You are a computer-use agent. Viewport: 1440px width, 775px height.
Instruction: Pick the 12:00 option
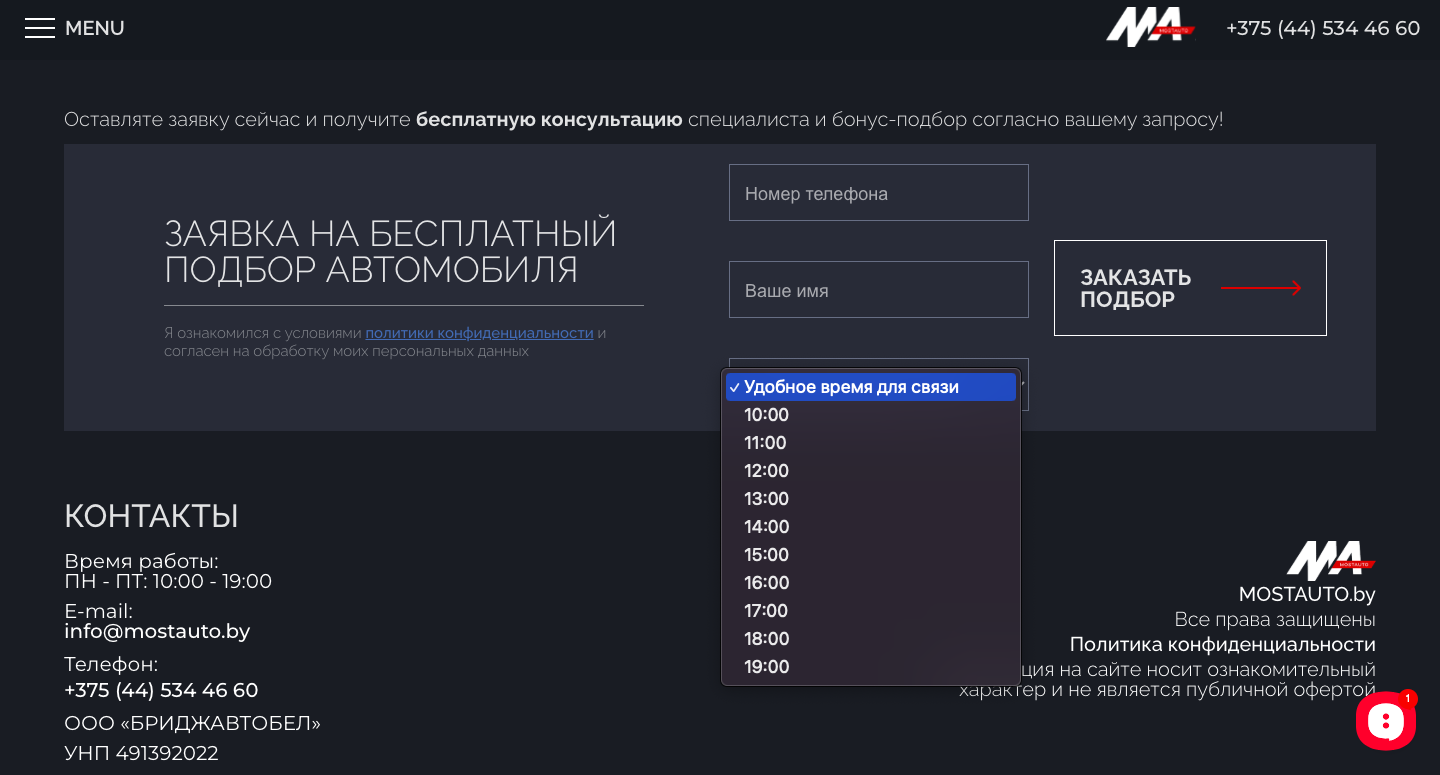767,471
